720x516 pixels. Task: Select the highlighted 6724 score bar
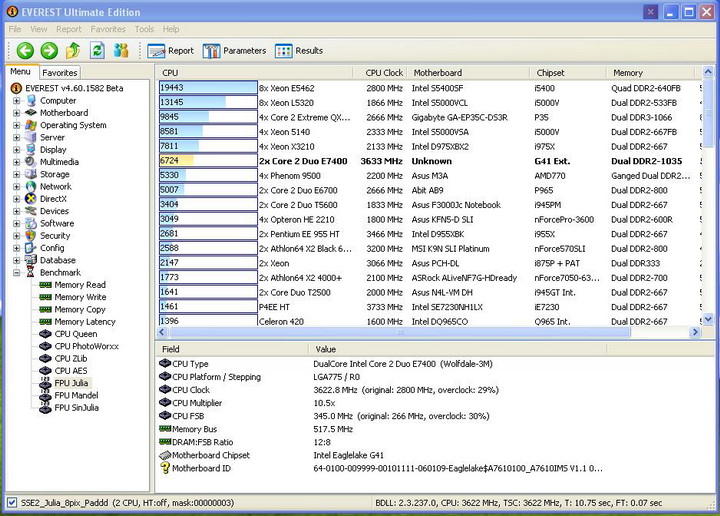coord(208,161)
